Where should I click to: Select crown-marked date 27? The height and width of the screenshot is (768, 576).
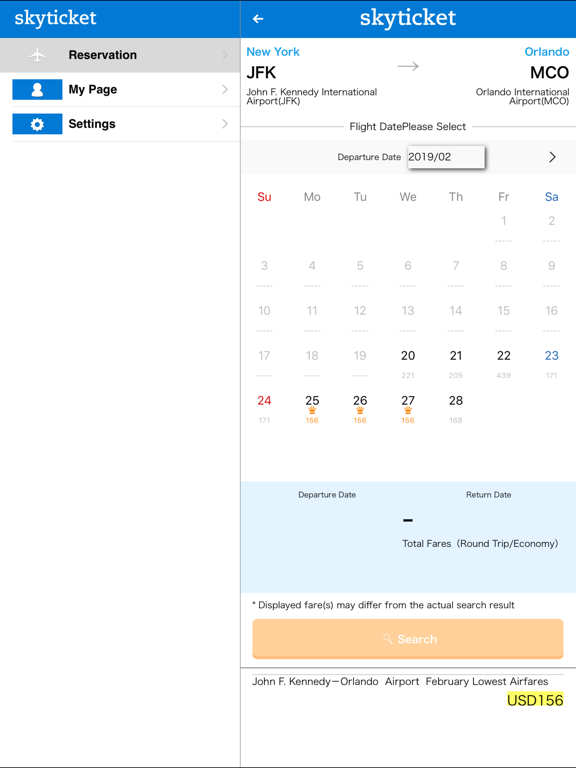pyautogui.click(x=408, y=408)
